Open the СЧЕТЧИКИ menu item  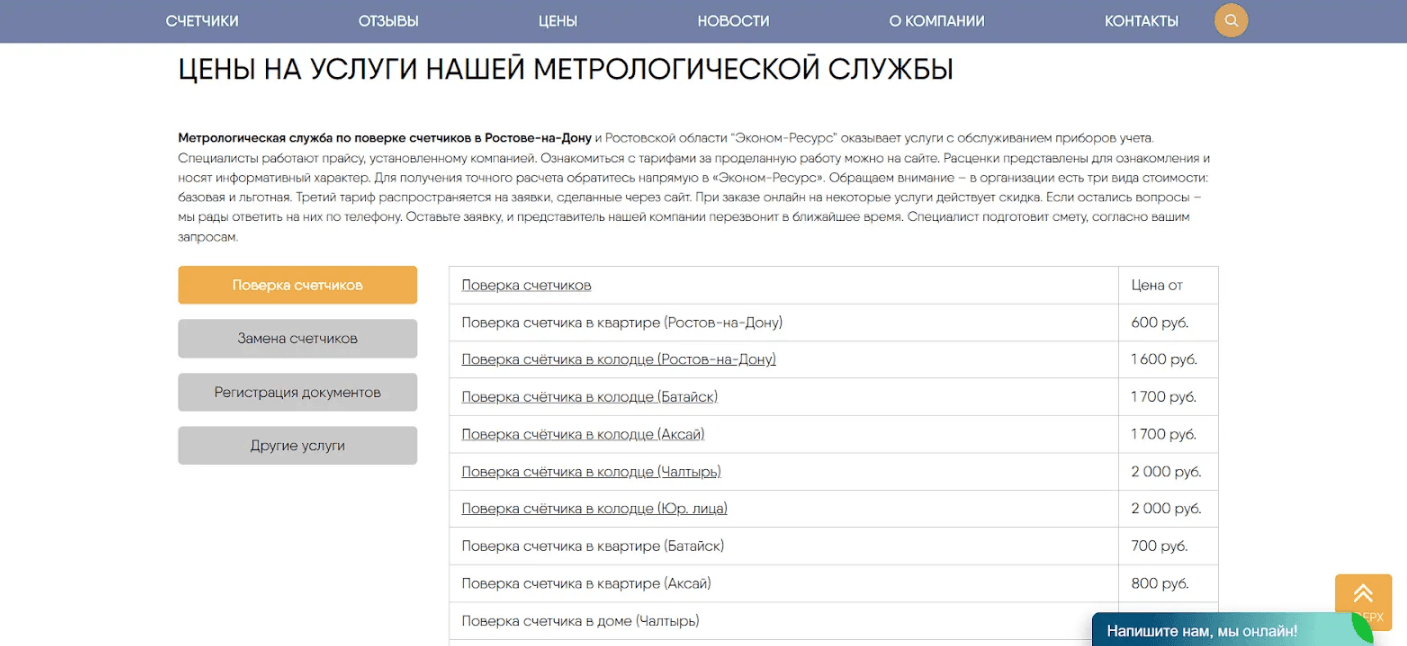202,21
